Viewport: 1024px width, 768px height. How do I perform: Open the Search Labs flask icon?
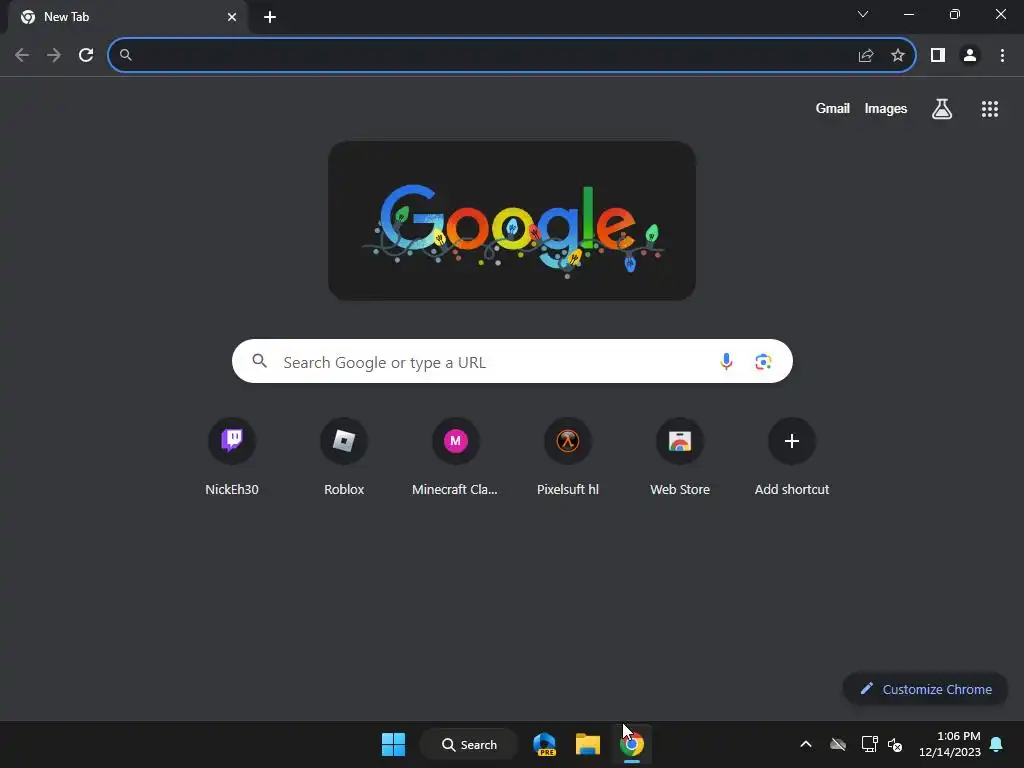pyautogui.click(x=942, y=109)
